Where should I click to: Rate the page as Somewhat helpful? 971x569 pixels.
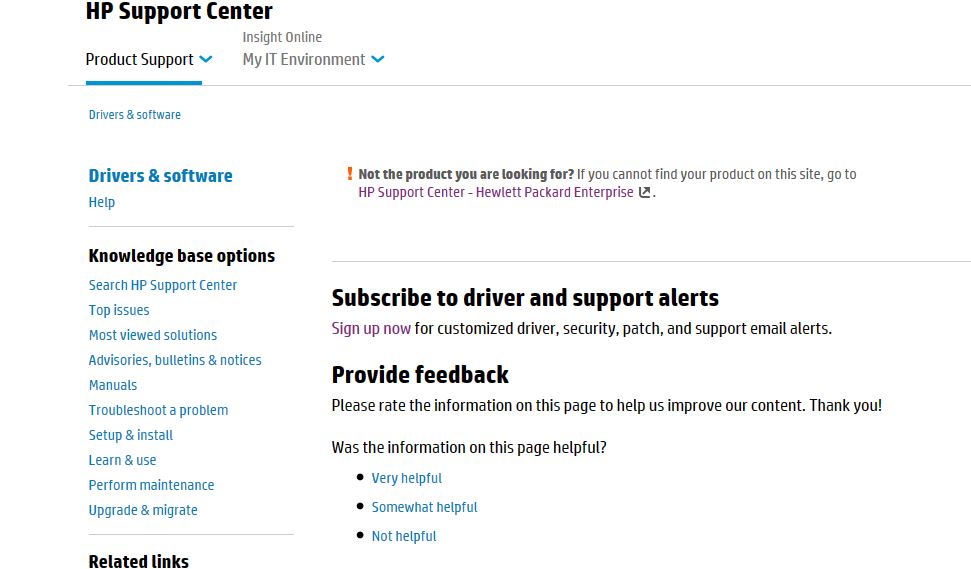[425, 507]
